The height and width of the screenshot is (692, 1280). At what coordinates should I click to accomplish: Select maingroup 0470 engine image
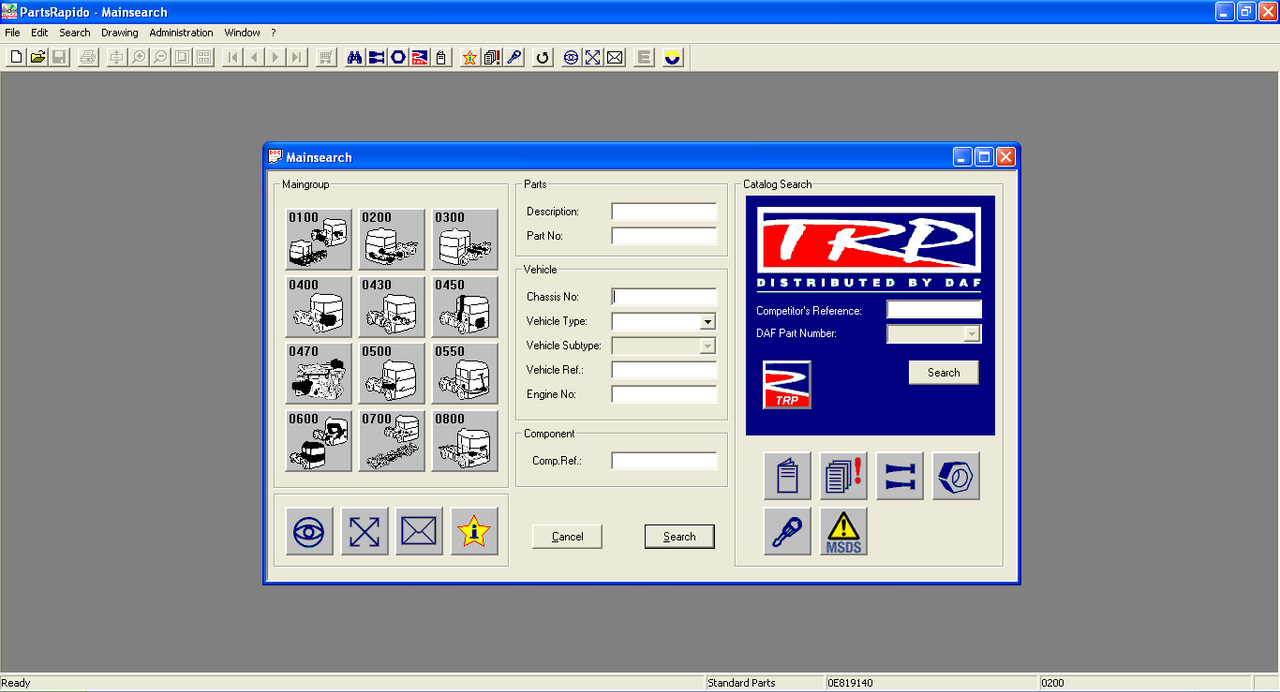pyautogui.click(x=319, y=373)
